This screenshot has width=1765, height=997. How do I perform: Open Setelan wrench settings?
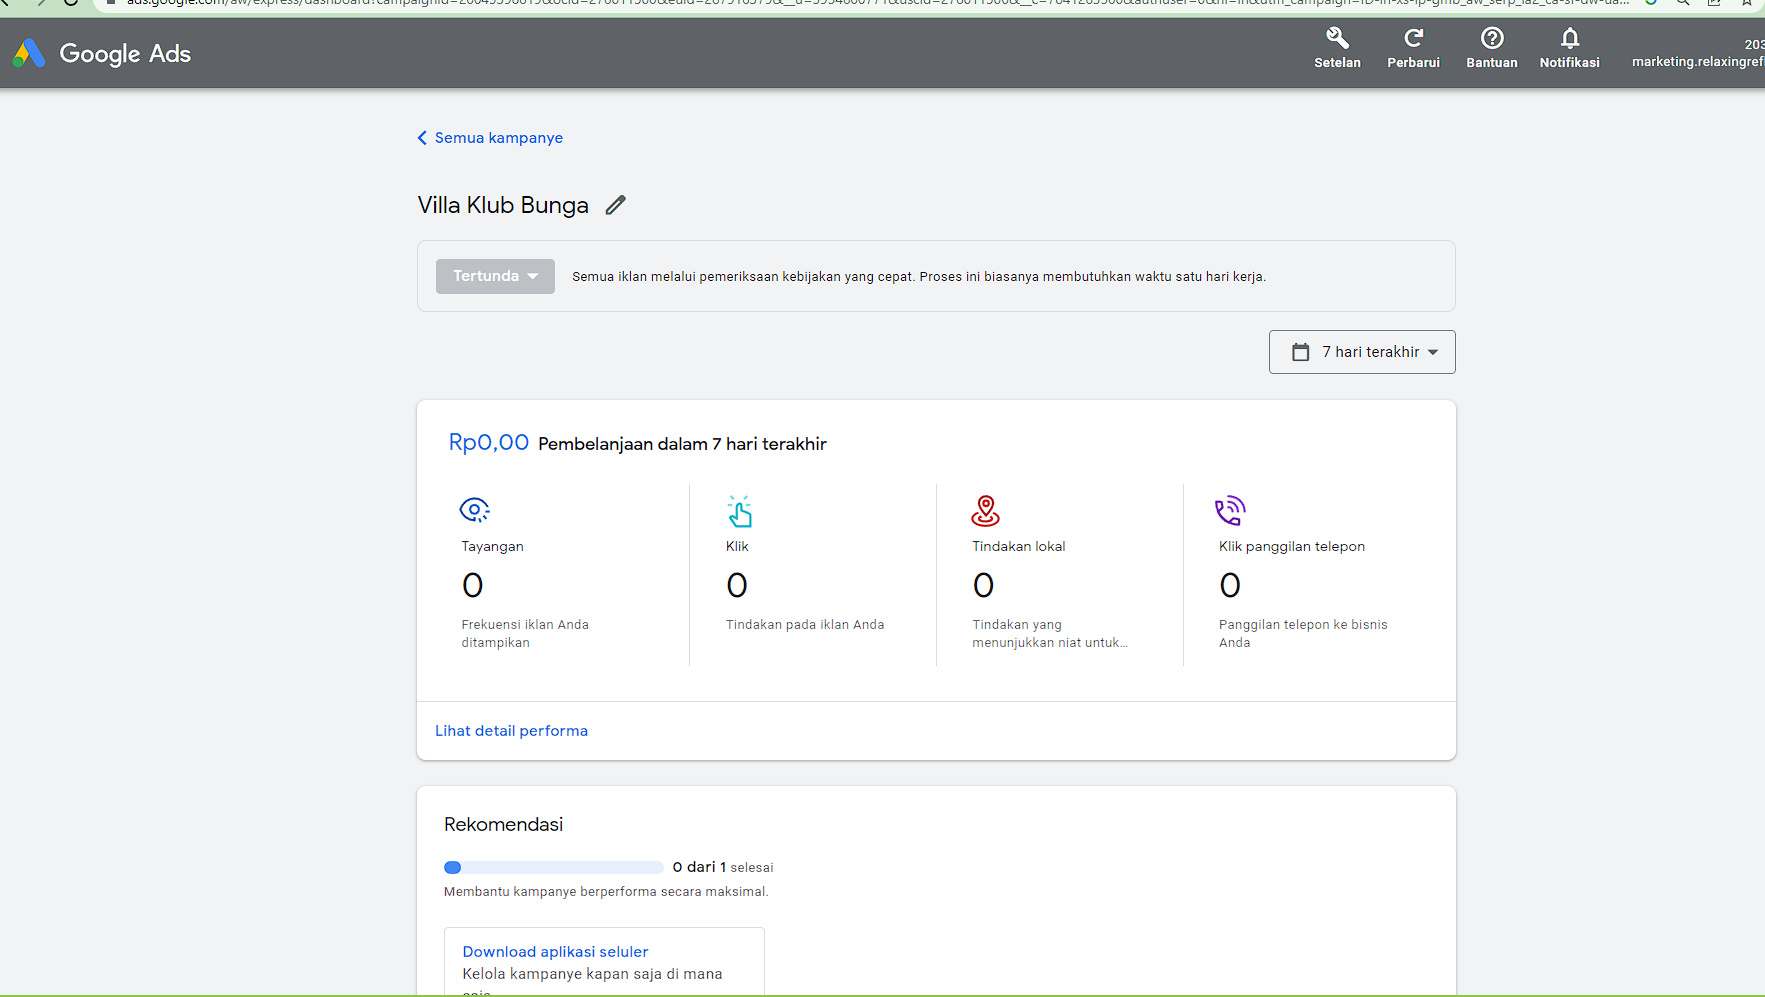point(1337,48)
